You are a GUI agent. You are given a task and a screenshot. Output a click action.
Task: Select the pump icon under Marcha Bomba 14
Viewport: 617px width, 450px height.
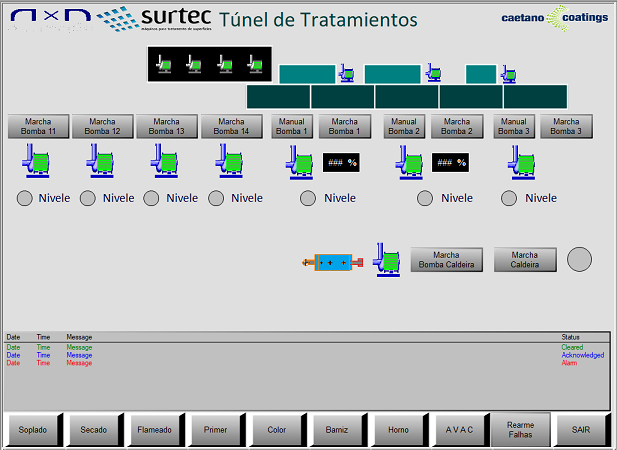(231, 160)
